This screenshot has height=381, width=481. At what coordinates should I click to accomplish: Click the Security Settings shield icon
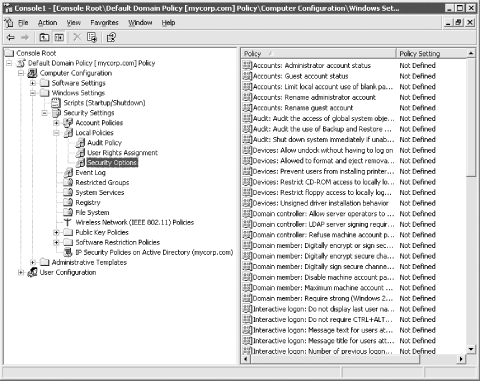pyautogui.click(x=56, y=113)
